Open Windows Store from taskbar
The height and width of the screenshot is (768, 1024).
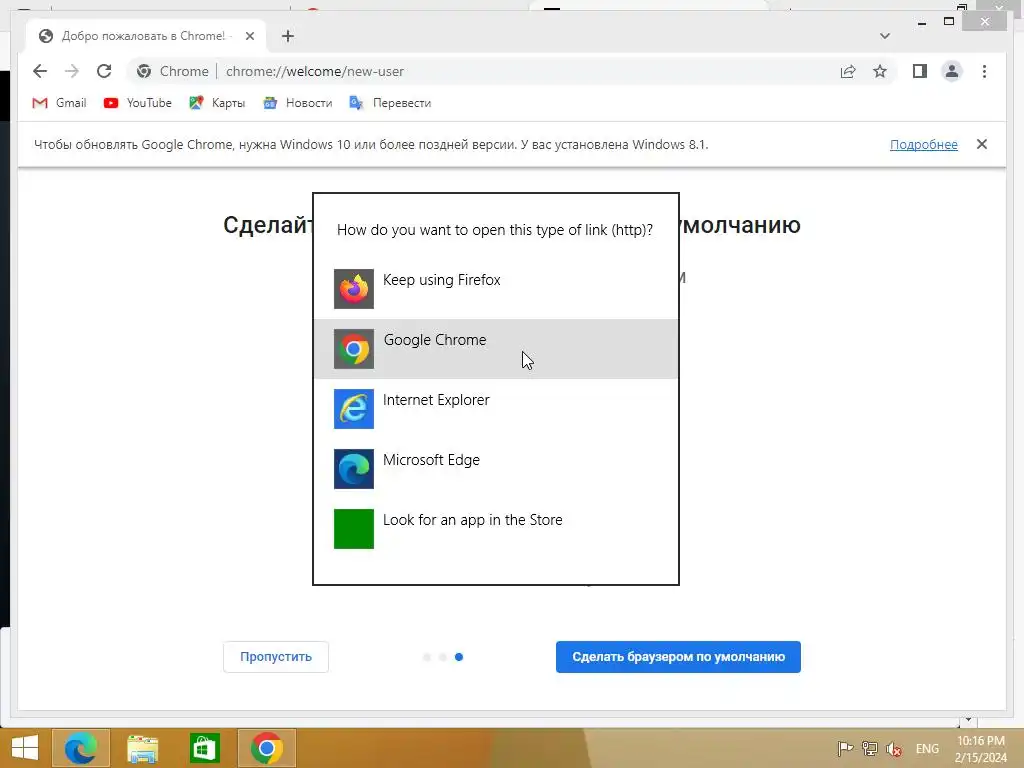click(x=204, y=748)
